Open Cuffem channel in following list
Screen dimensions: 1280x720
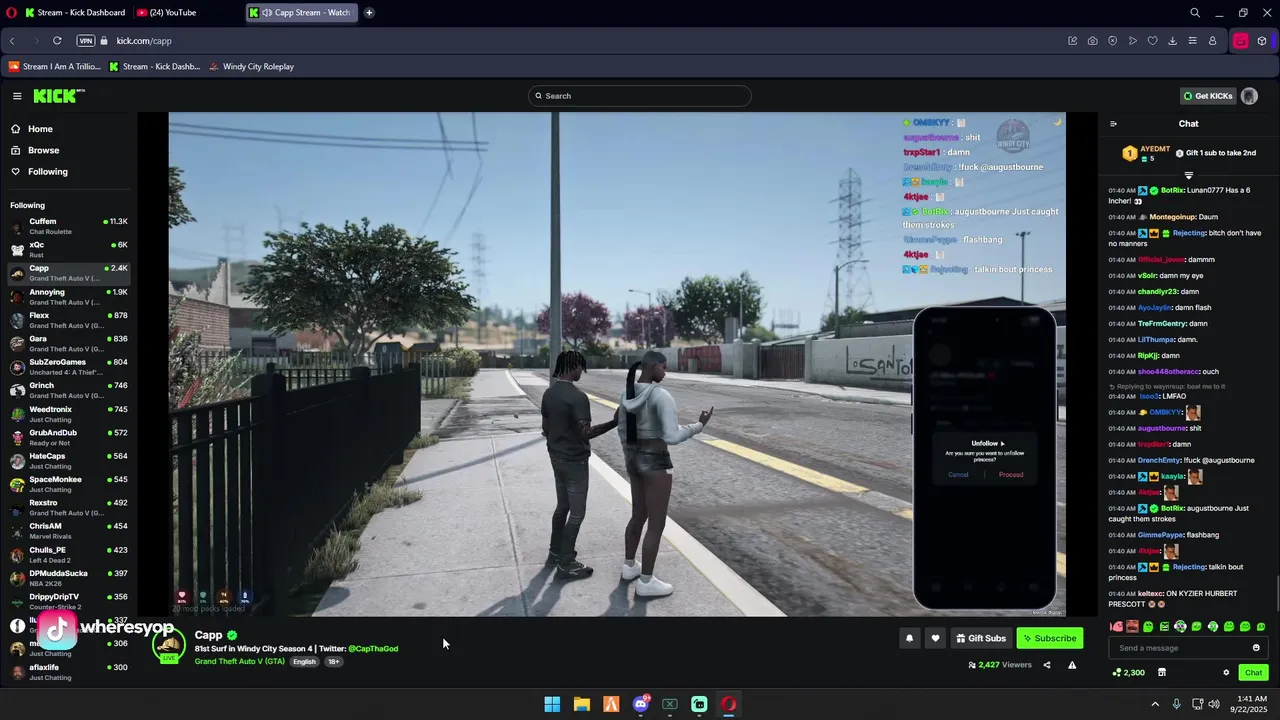tap(68, 226)
